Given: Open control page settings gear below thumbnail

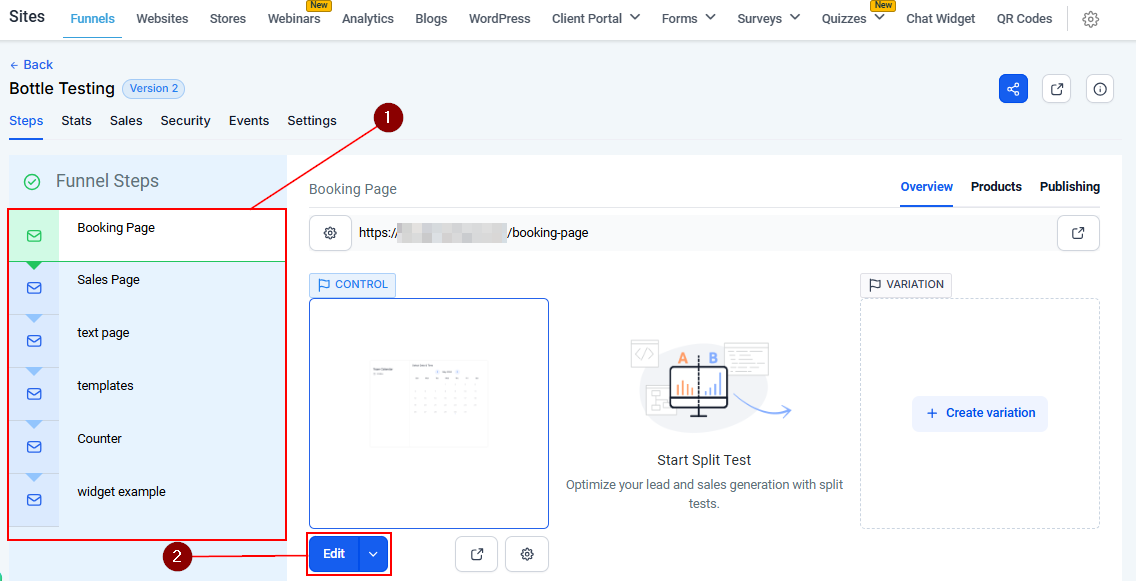Looking at the screenshot, I should [527, 554].
